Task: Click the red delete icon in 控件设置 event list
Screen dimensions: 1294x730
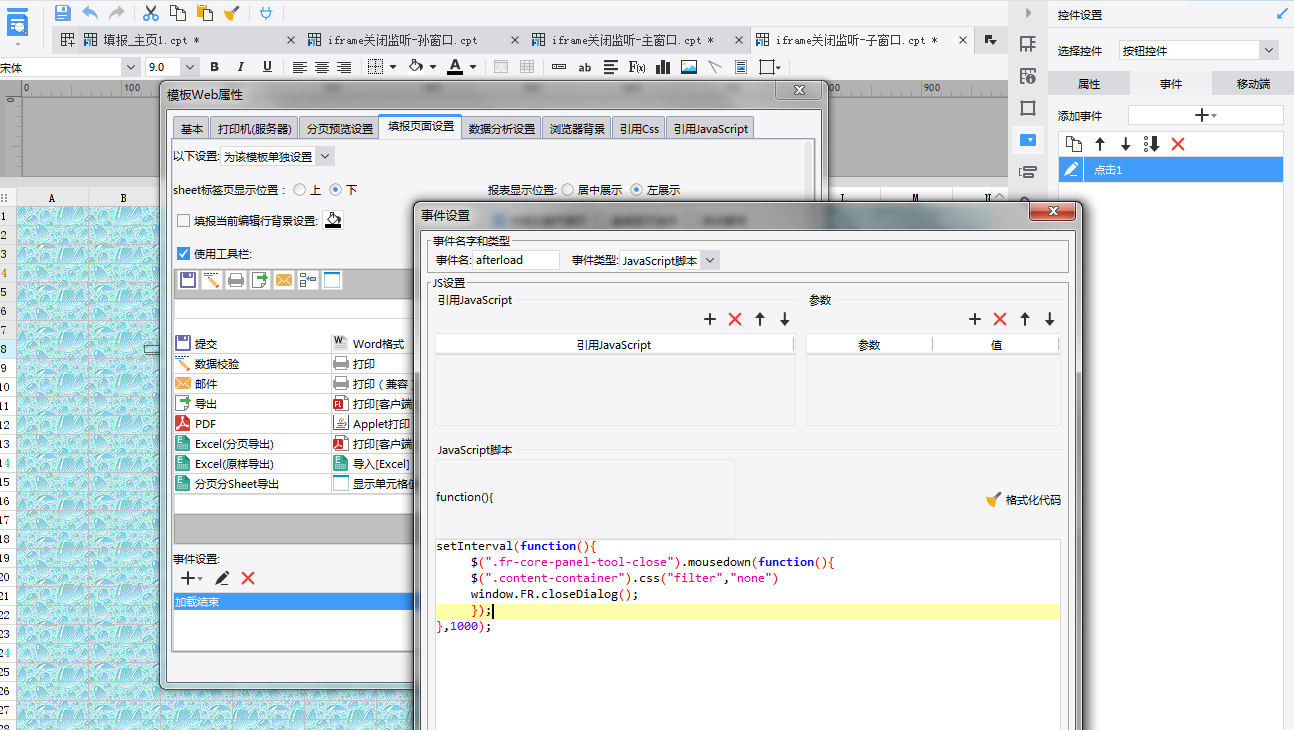Action: click(x=1177, y=144)
